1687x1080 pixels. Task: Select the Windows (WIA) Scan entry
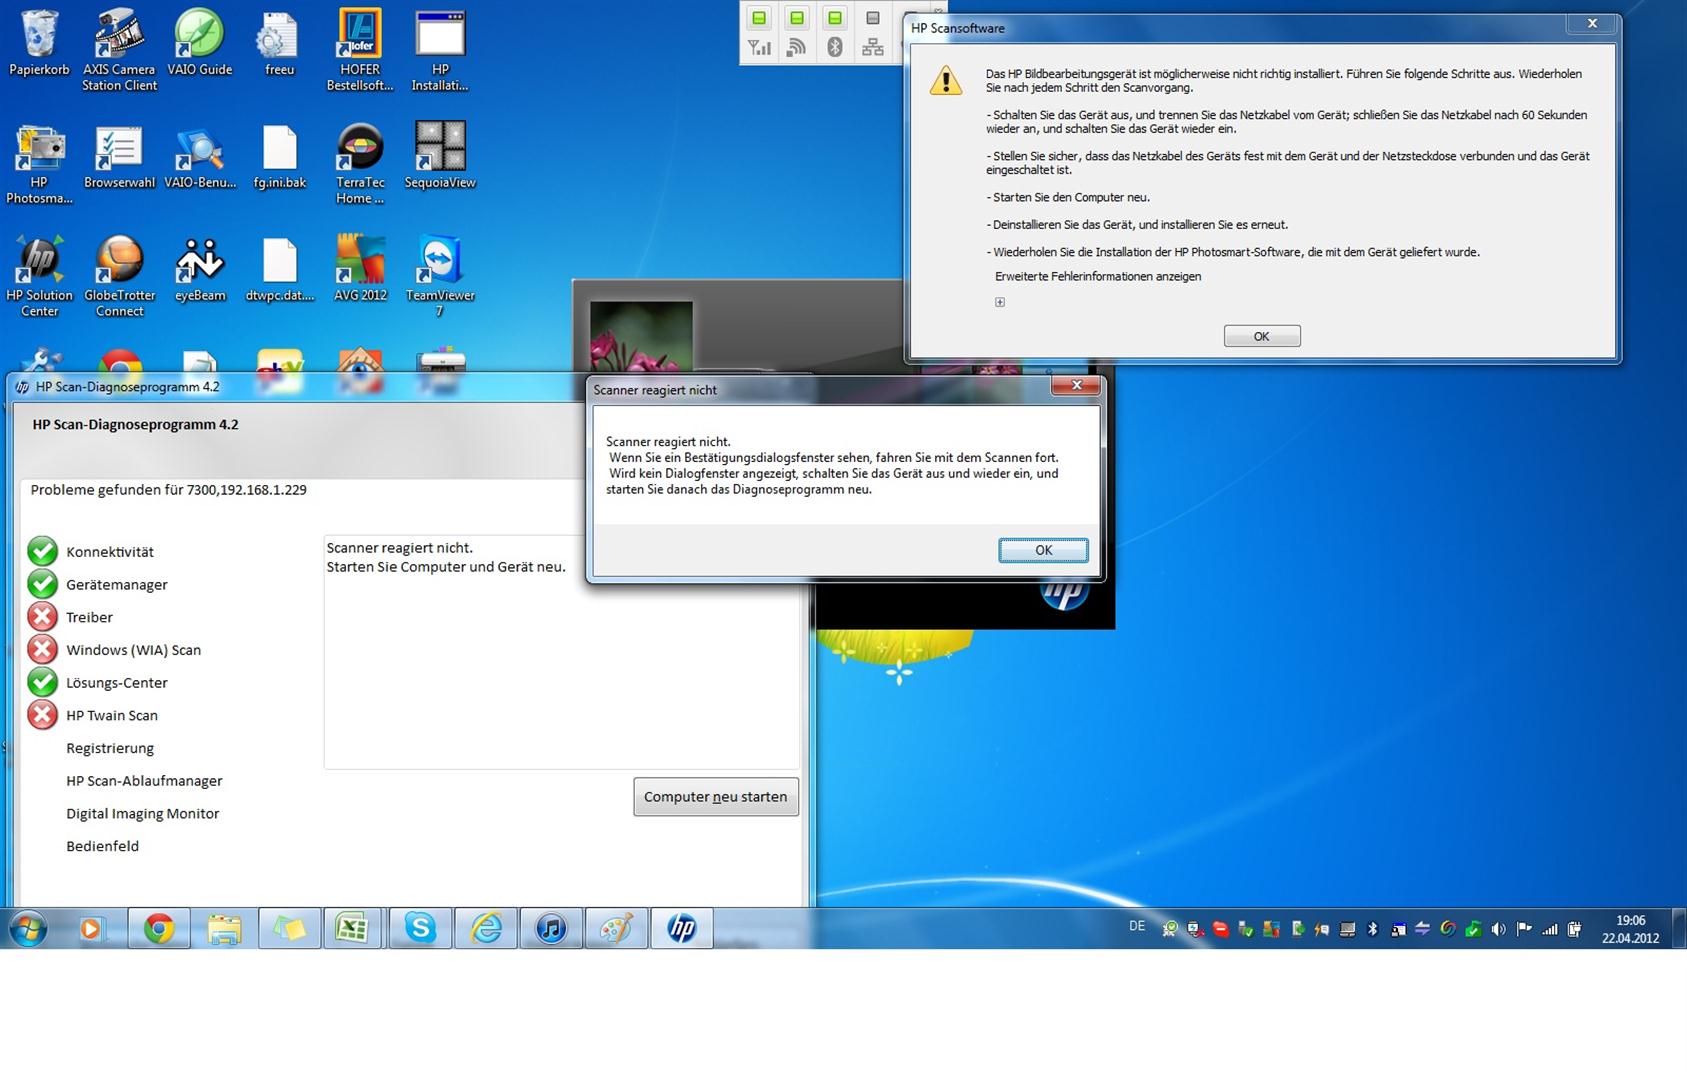(x=133, y=650)
